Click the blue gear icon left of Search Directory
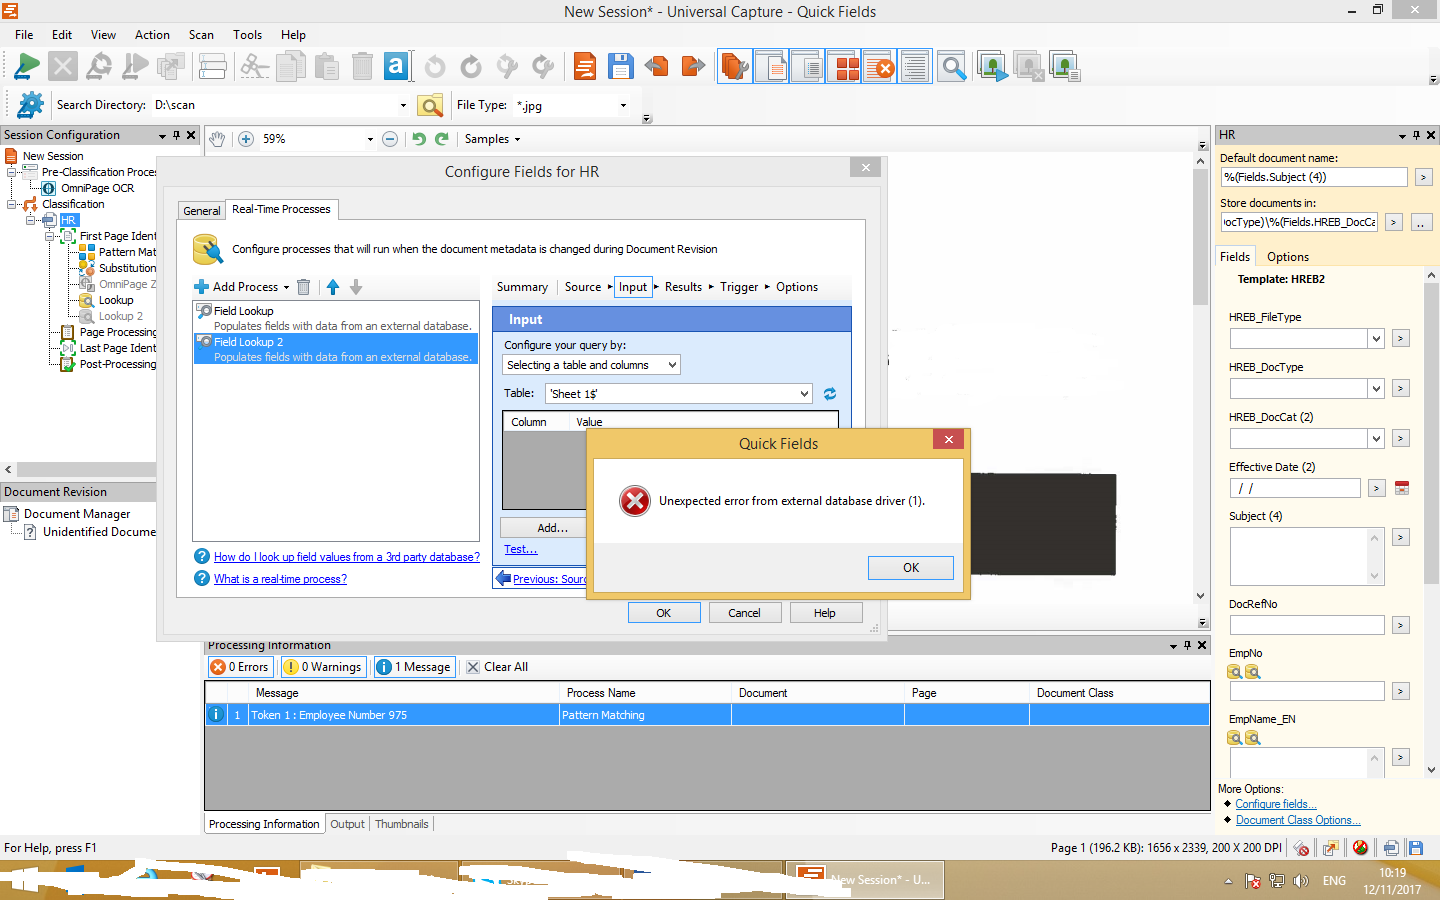The width and height of the screenshot is (1440, 900). 31,105
